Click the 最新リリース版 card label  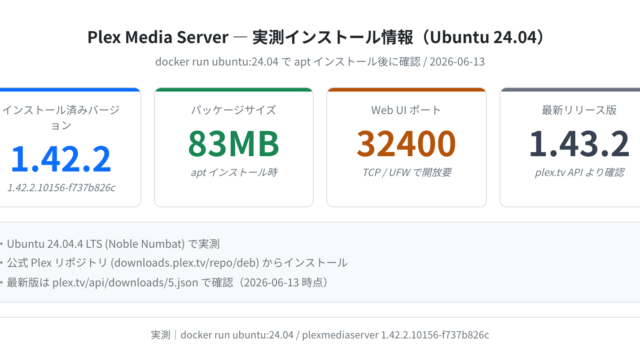(x=579, y=110)
